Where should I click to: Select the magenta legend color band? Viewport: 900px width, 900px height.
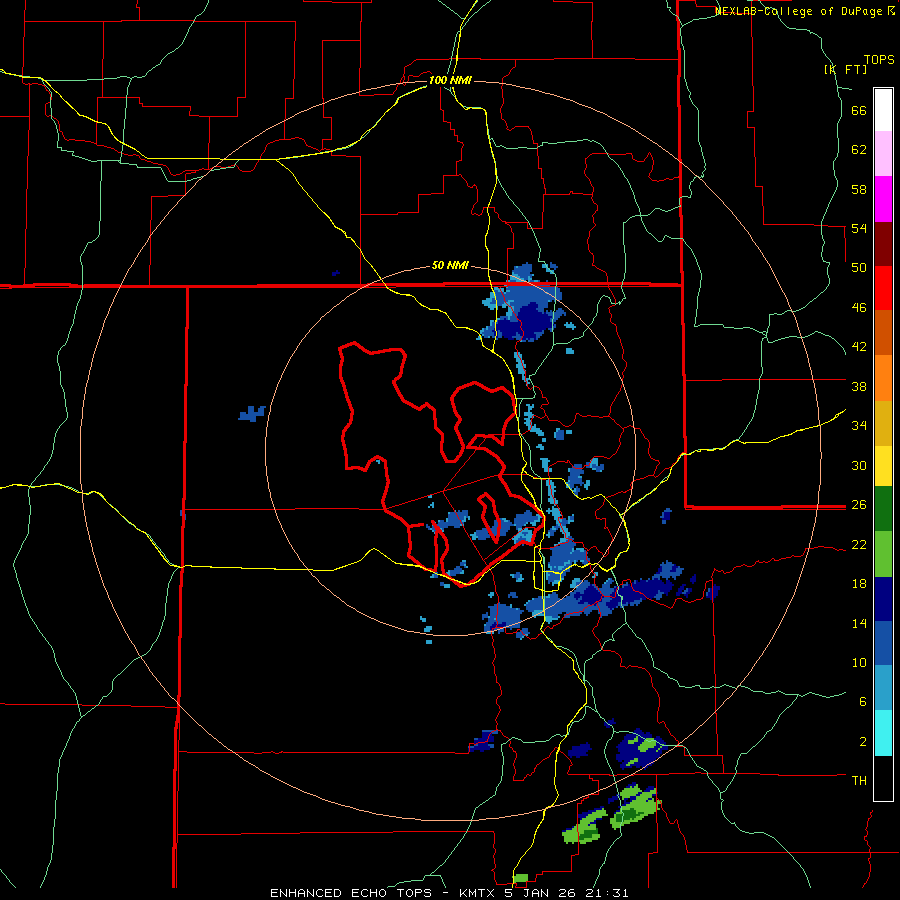[883, 199]
